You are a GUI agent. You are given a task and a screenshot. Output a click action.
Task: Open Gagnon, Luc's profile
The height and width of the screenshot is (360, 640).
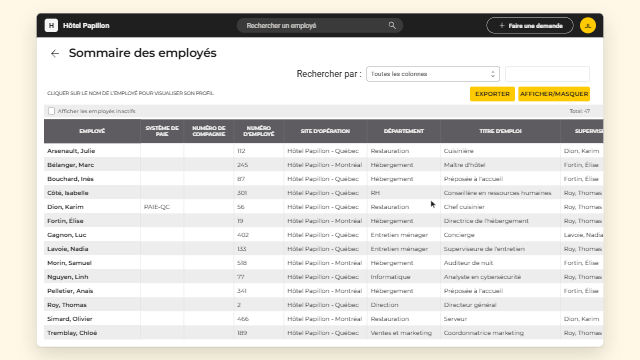pyautogui.click(x=67, y=235)
